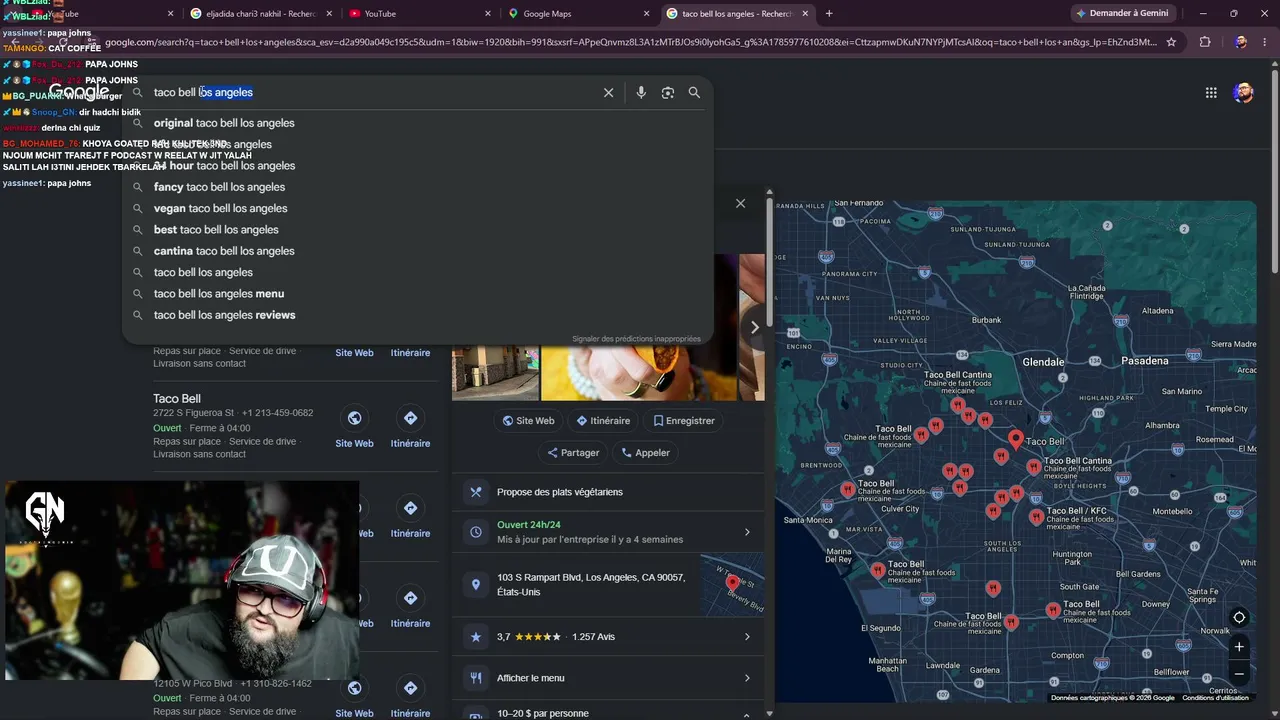Show the next photo with the arrow
This screenshot has height=720, width=1280.
click(x=754, y=327)
